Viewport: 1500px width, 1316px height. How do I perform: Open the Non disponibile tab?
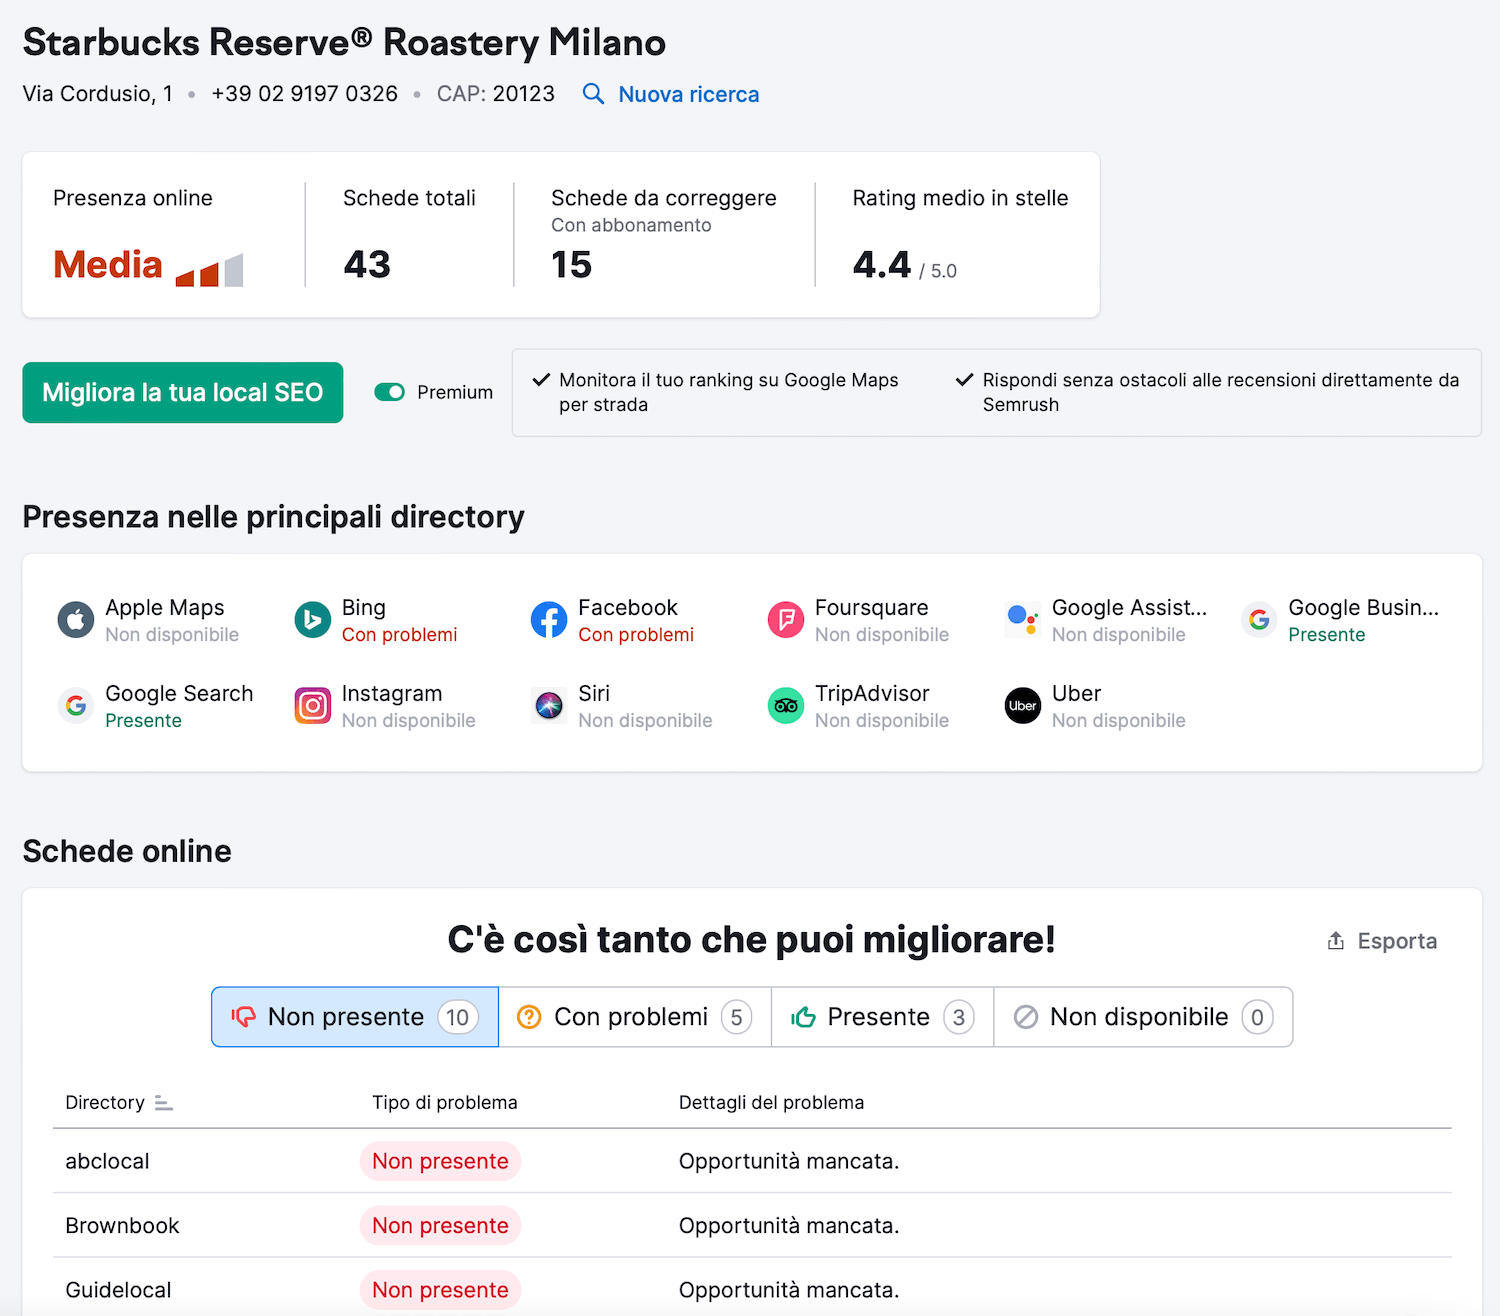[1143, 1017]
